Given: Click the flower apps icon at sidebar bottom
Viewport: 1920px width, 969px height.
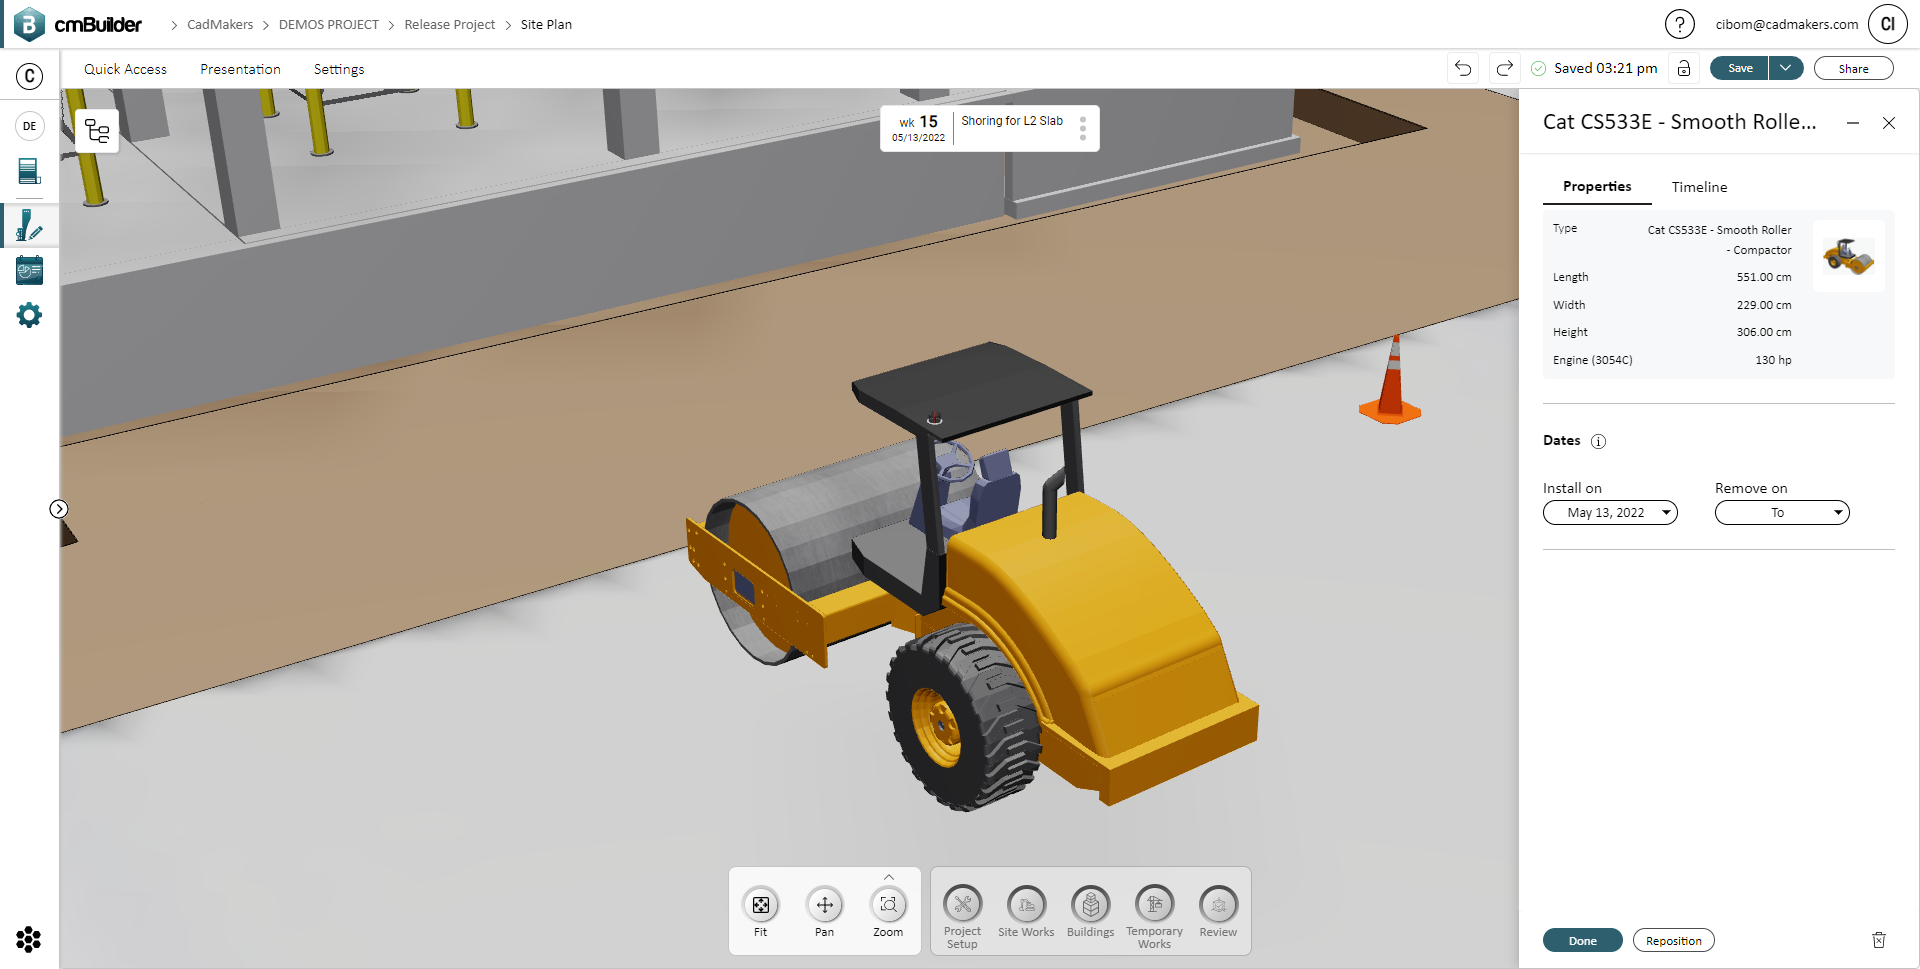Looking at the screenshot, I should click(x=29, y=939).
